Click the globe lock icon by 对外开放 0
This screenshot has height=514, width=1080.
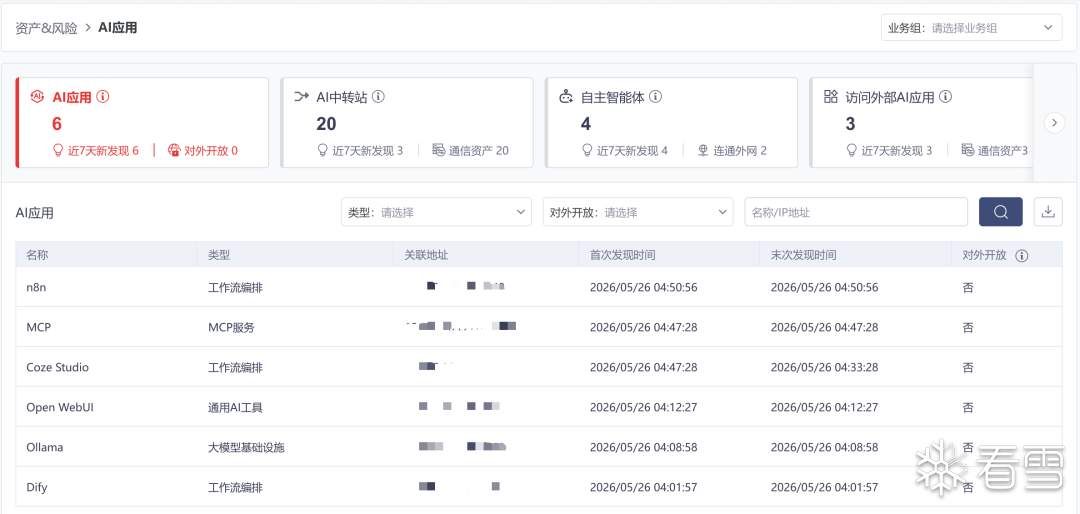pos(174,150)
